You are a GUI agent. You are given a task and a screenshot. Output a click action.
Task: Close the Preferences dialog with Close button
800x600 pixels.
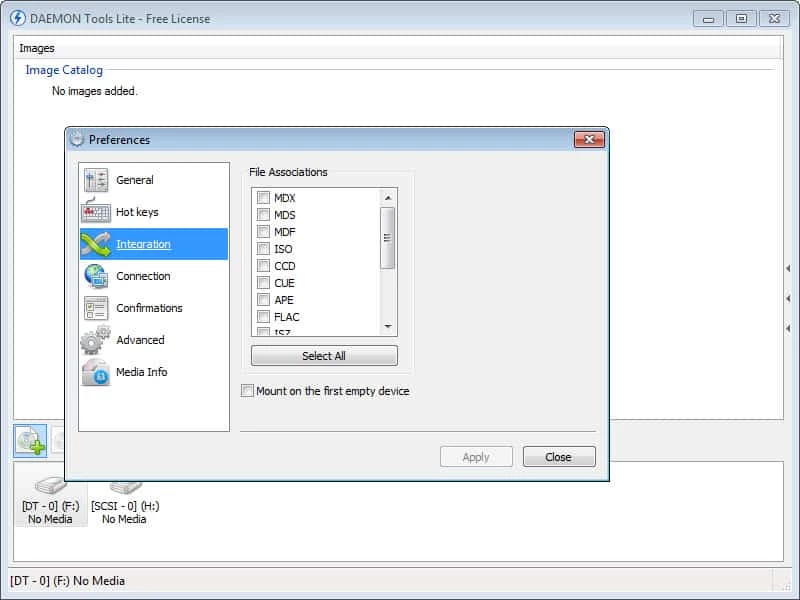[558, 457]
